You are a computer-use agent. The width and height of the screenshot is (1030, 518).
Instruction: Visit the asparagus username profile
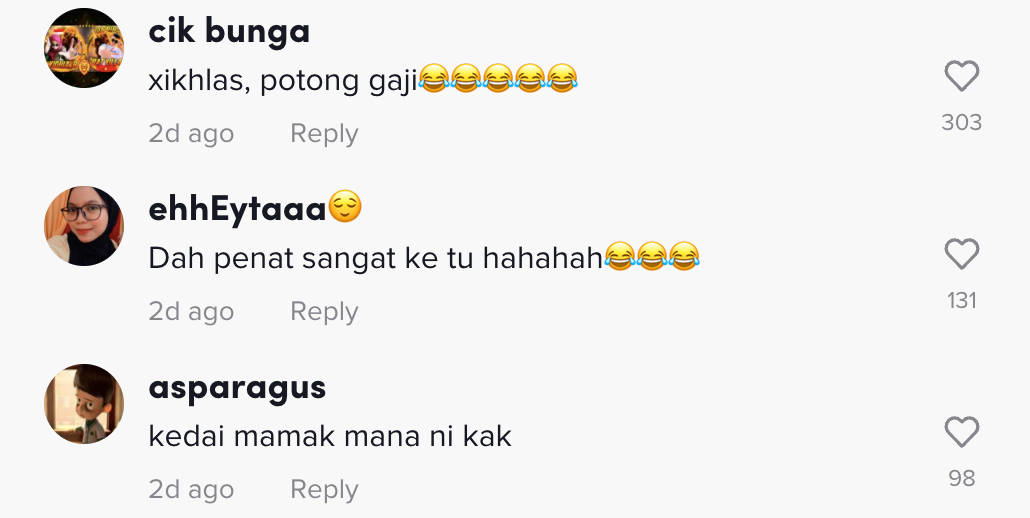237,387
